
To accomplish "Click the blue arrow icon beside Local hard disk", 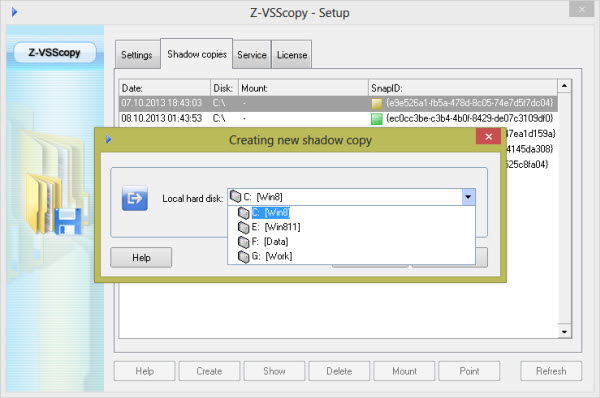I will click(135, 198).
